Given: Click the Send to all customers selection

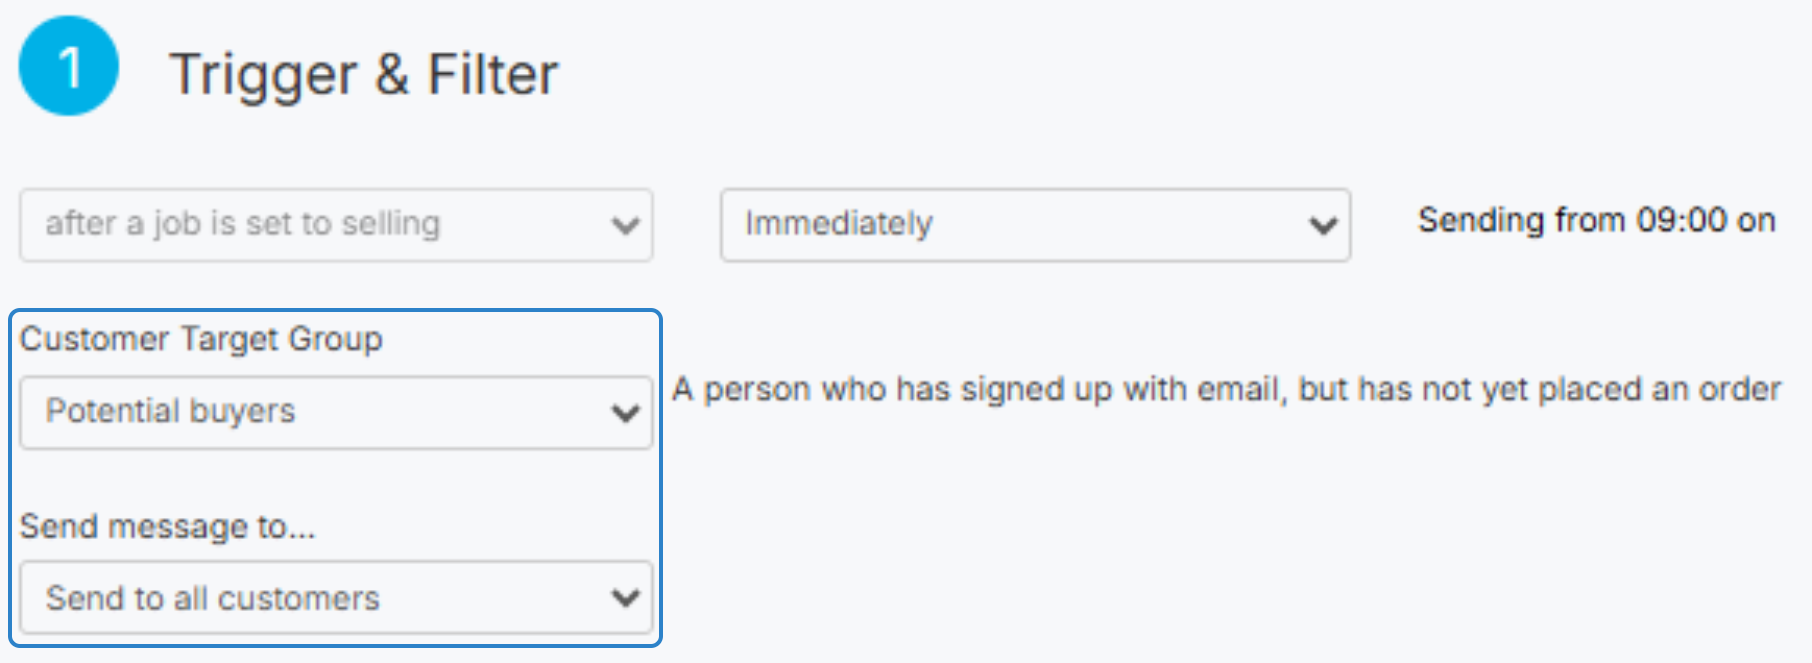Looking at the screenshot, I should coord(212,598).
